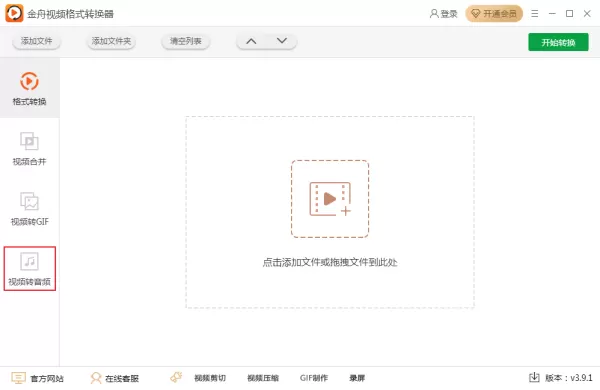Start conversion with 开始转换 button
This screenshot has height=390, width=600.
click(558, 42)
